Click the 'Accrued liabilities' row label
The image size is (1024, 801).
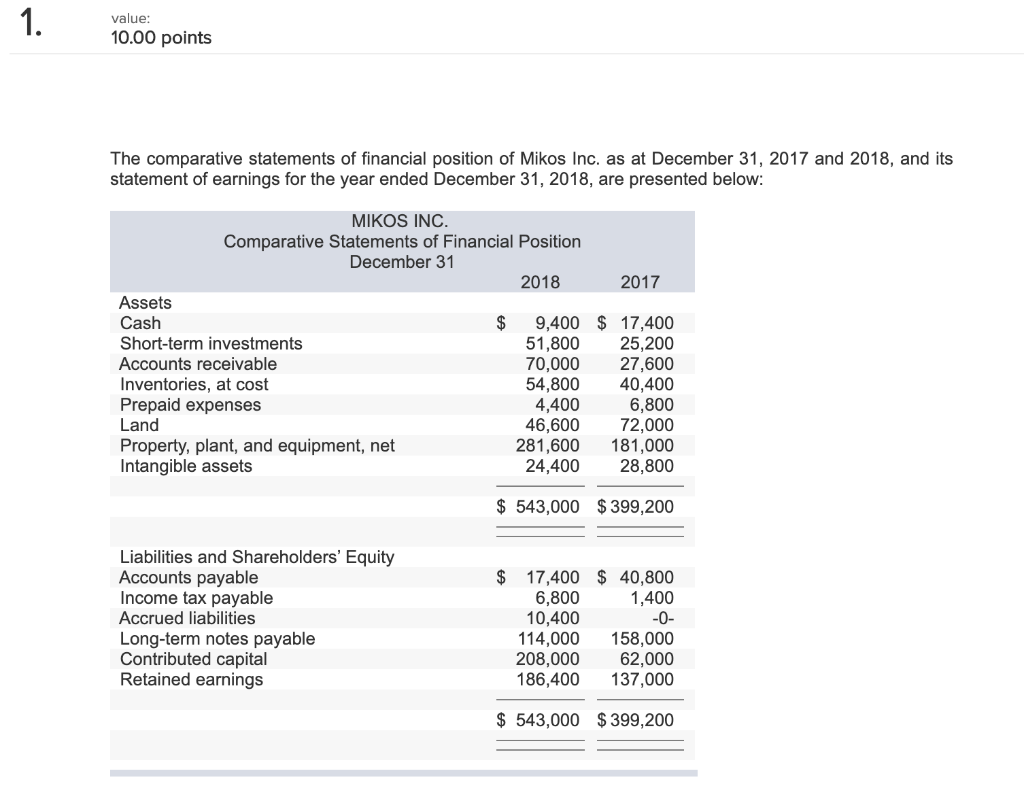click(187, 618)
